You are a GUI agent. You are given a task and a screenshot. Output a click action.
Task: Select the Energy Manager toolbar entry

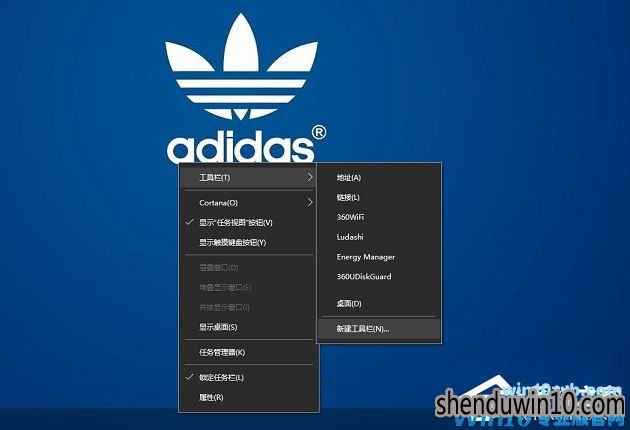pyautogui.click(x=379, y=257)
